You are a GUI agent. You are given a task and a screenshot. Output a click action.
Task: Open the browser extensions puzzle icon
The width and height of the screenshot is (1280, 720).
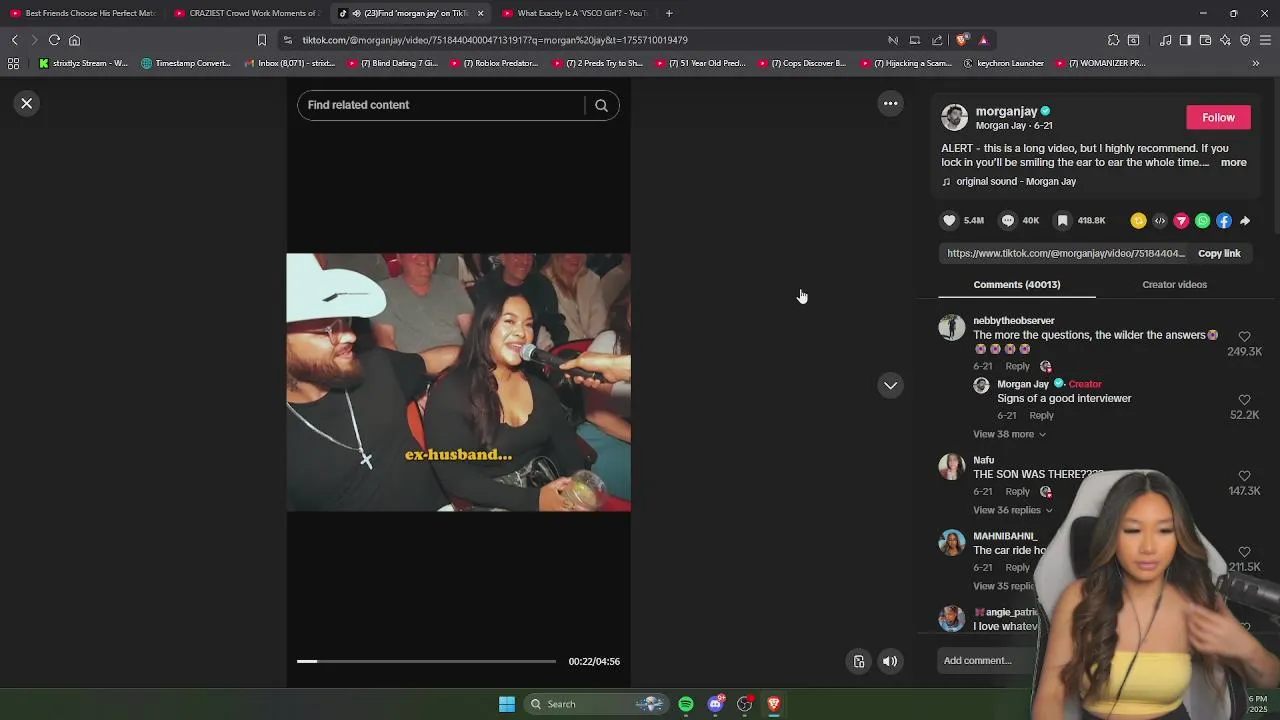[x=1113, y=40]
